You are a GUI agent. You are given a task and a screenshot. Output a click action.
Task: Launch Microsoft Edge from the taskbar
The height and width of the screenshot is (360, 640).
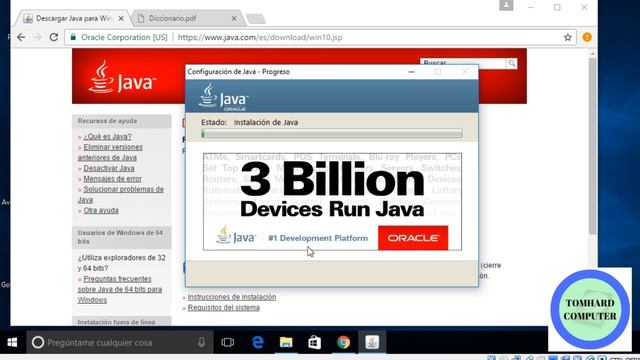[x=258, y=342]
